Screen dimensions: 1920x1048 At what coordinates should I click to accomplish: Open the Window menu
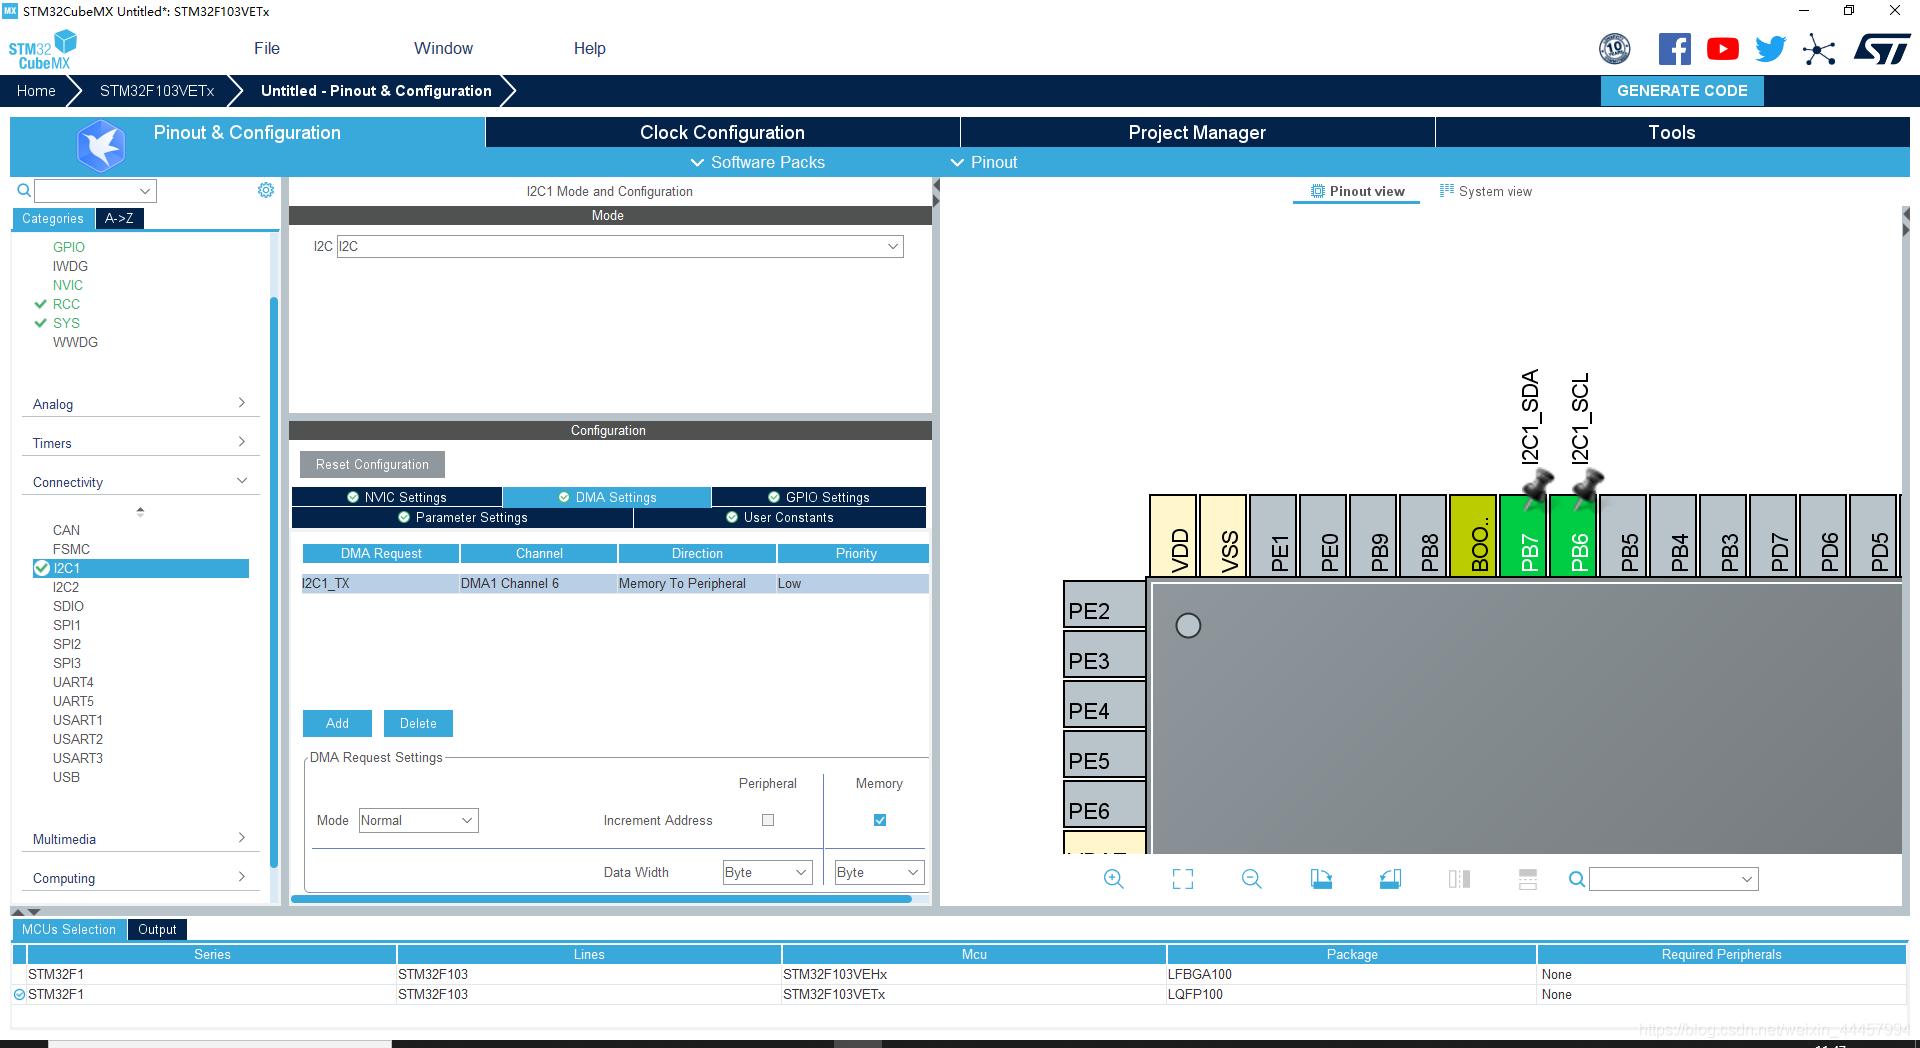coord(443,48)
